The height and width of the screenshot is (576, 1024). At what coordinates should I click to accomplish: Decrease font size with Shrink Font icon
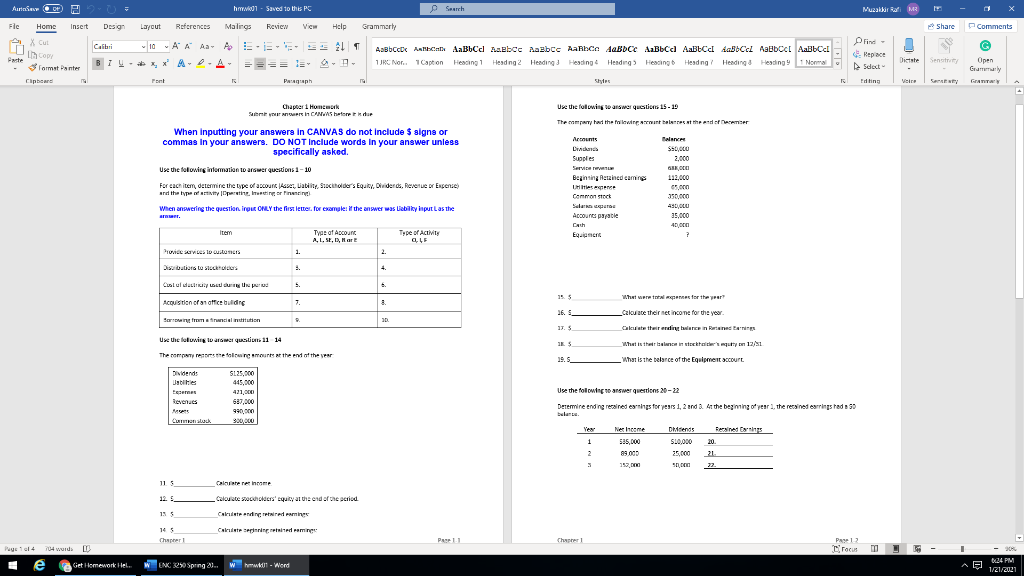[188, 46]
